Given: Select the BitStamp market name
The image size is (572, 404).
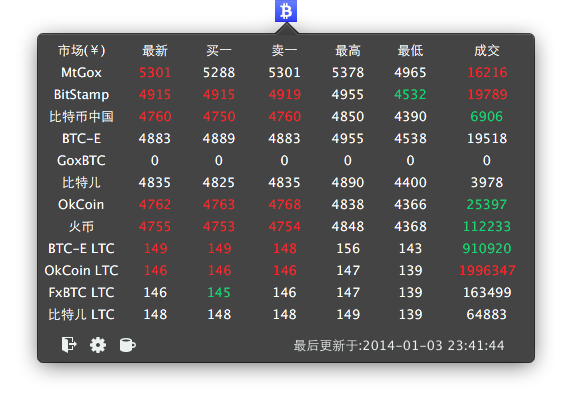Looking at the screenshot, I should [x=81, y=95].
